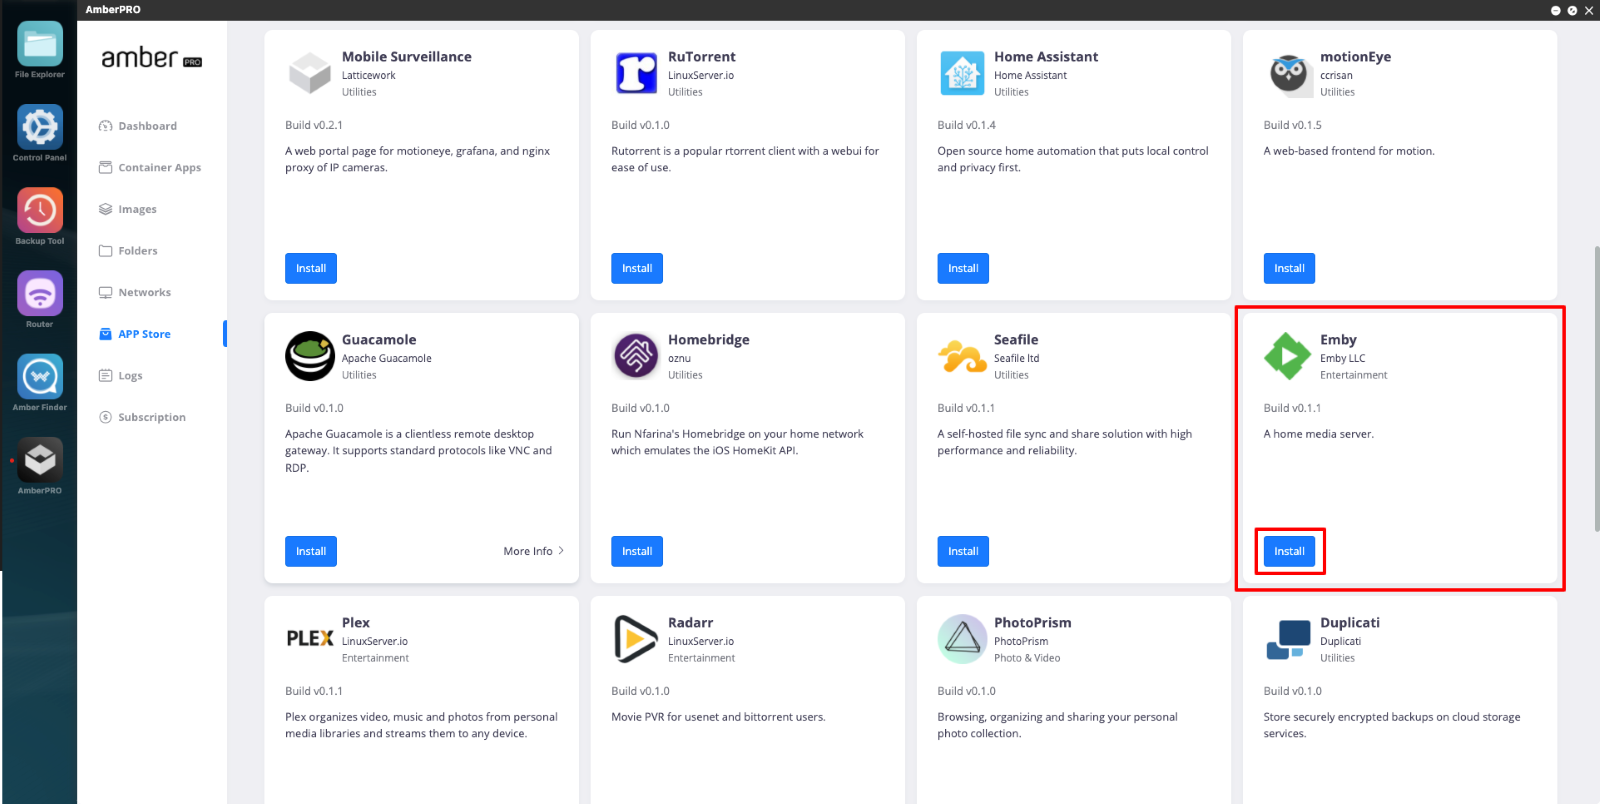Click the Plex logo icon
1600x804 pixels.
(310, 638)
